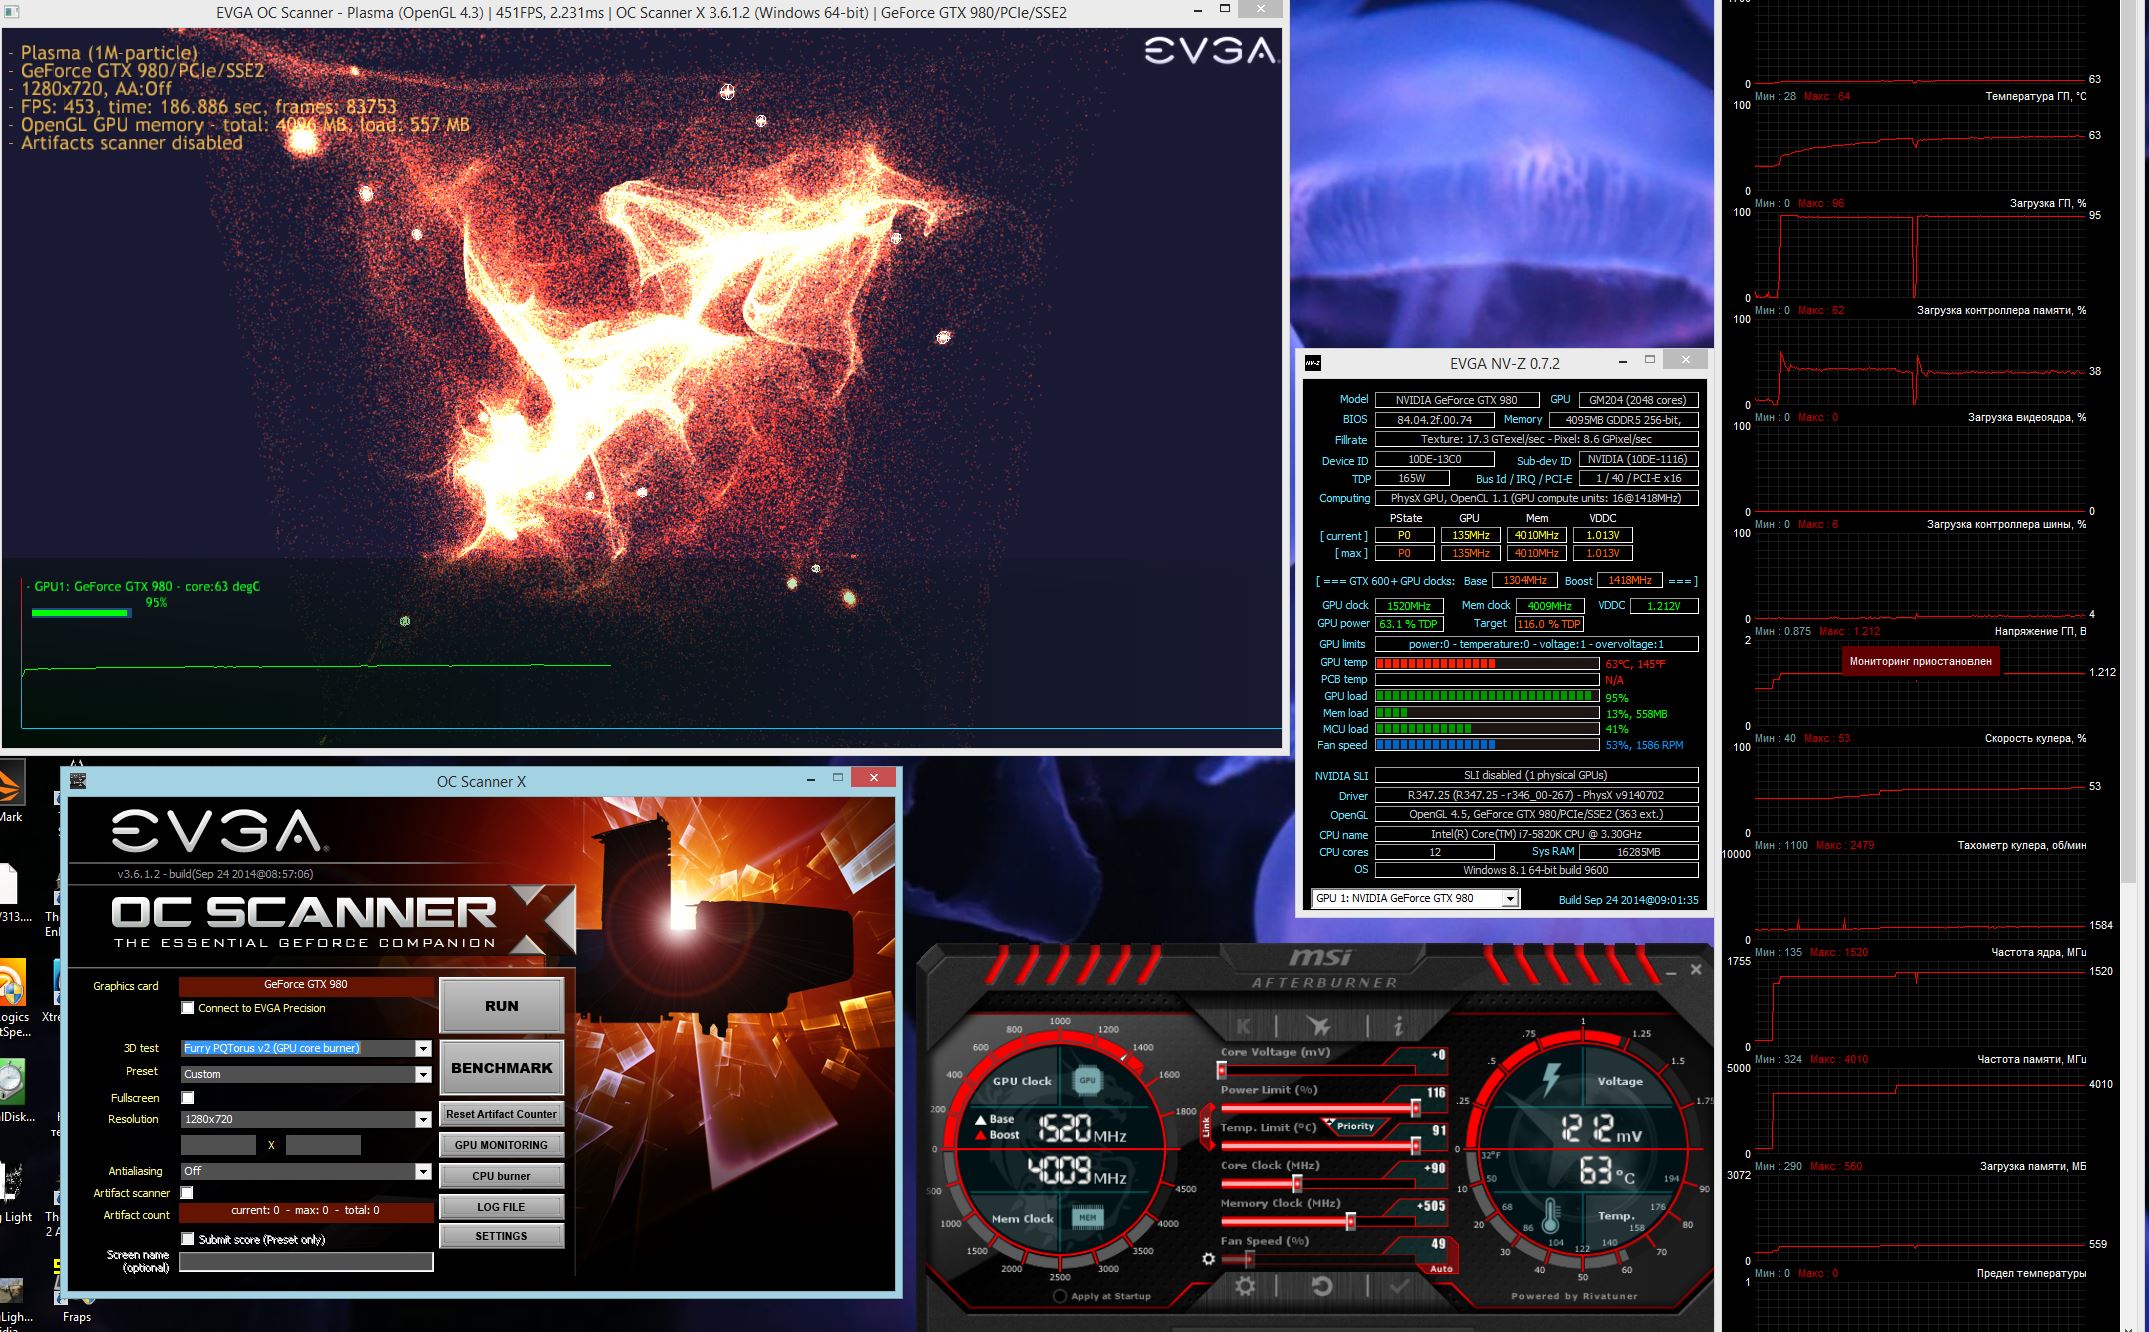Open Afterburner Kombustor K icon

pyautogui.click(x=1243, y=1026)
